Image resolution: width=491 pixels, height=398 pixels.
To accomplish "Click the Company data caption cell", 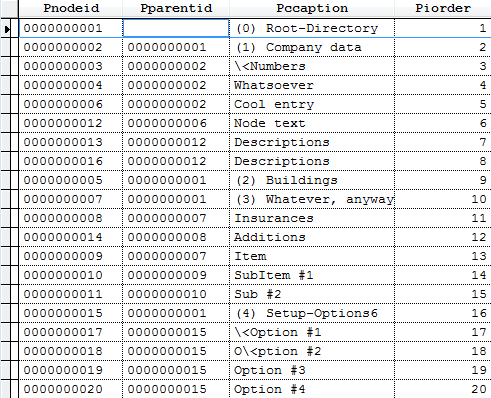I will [312, 47].
